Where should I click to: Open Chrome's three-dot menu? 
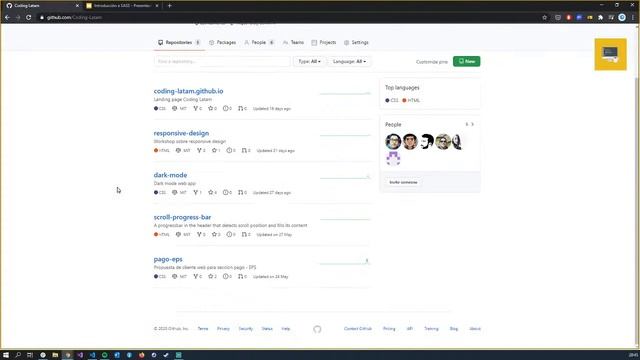[633, 18]
